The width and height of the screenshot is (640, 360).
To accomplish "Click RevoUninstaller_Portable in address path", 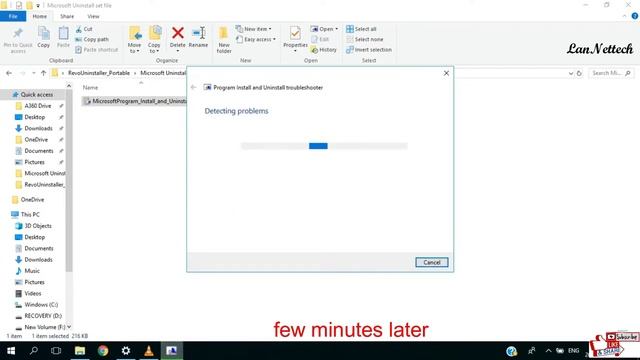I will (99, 73).
